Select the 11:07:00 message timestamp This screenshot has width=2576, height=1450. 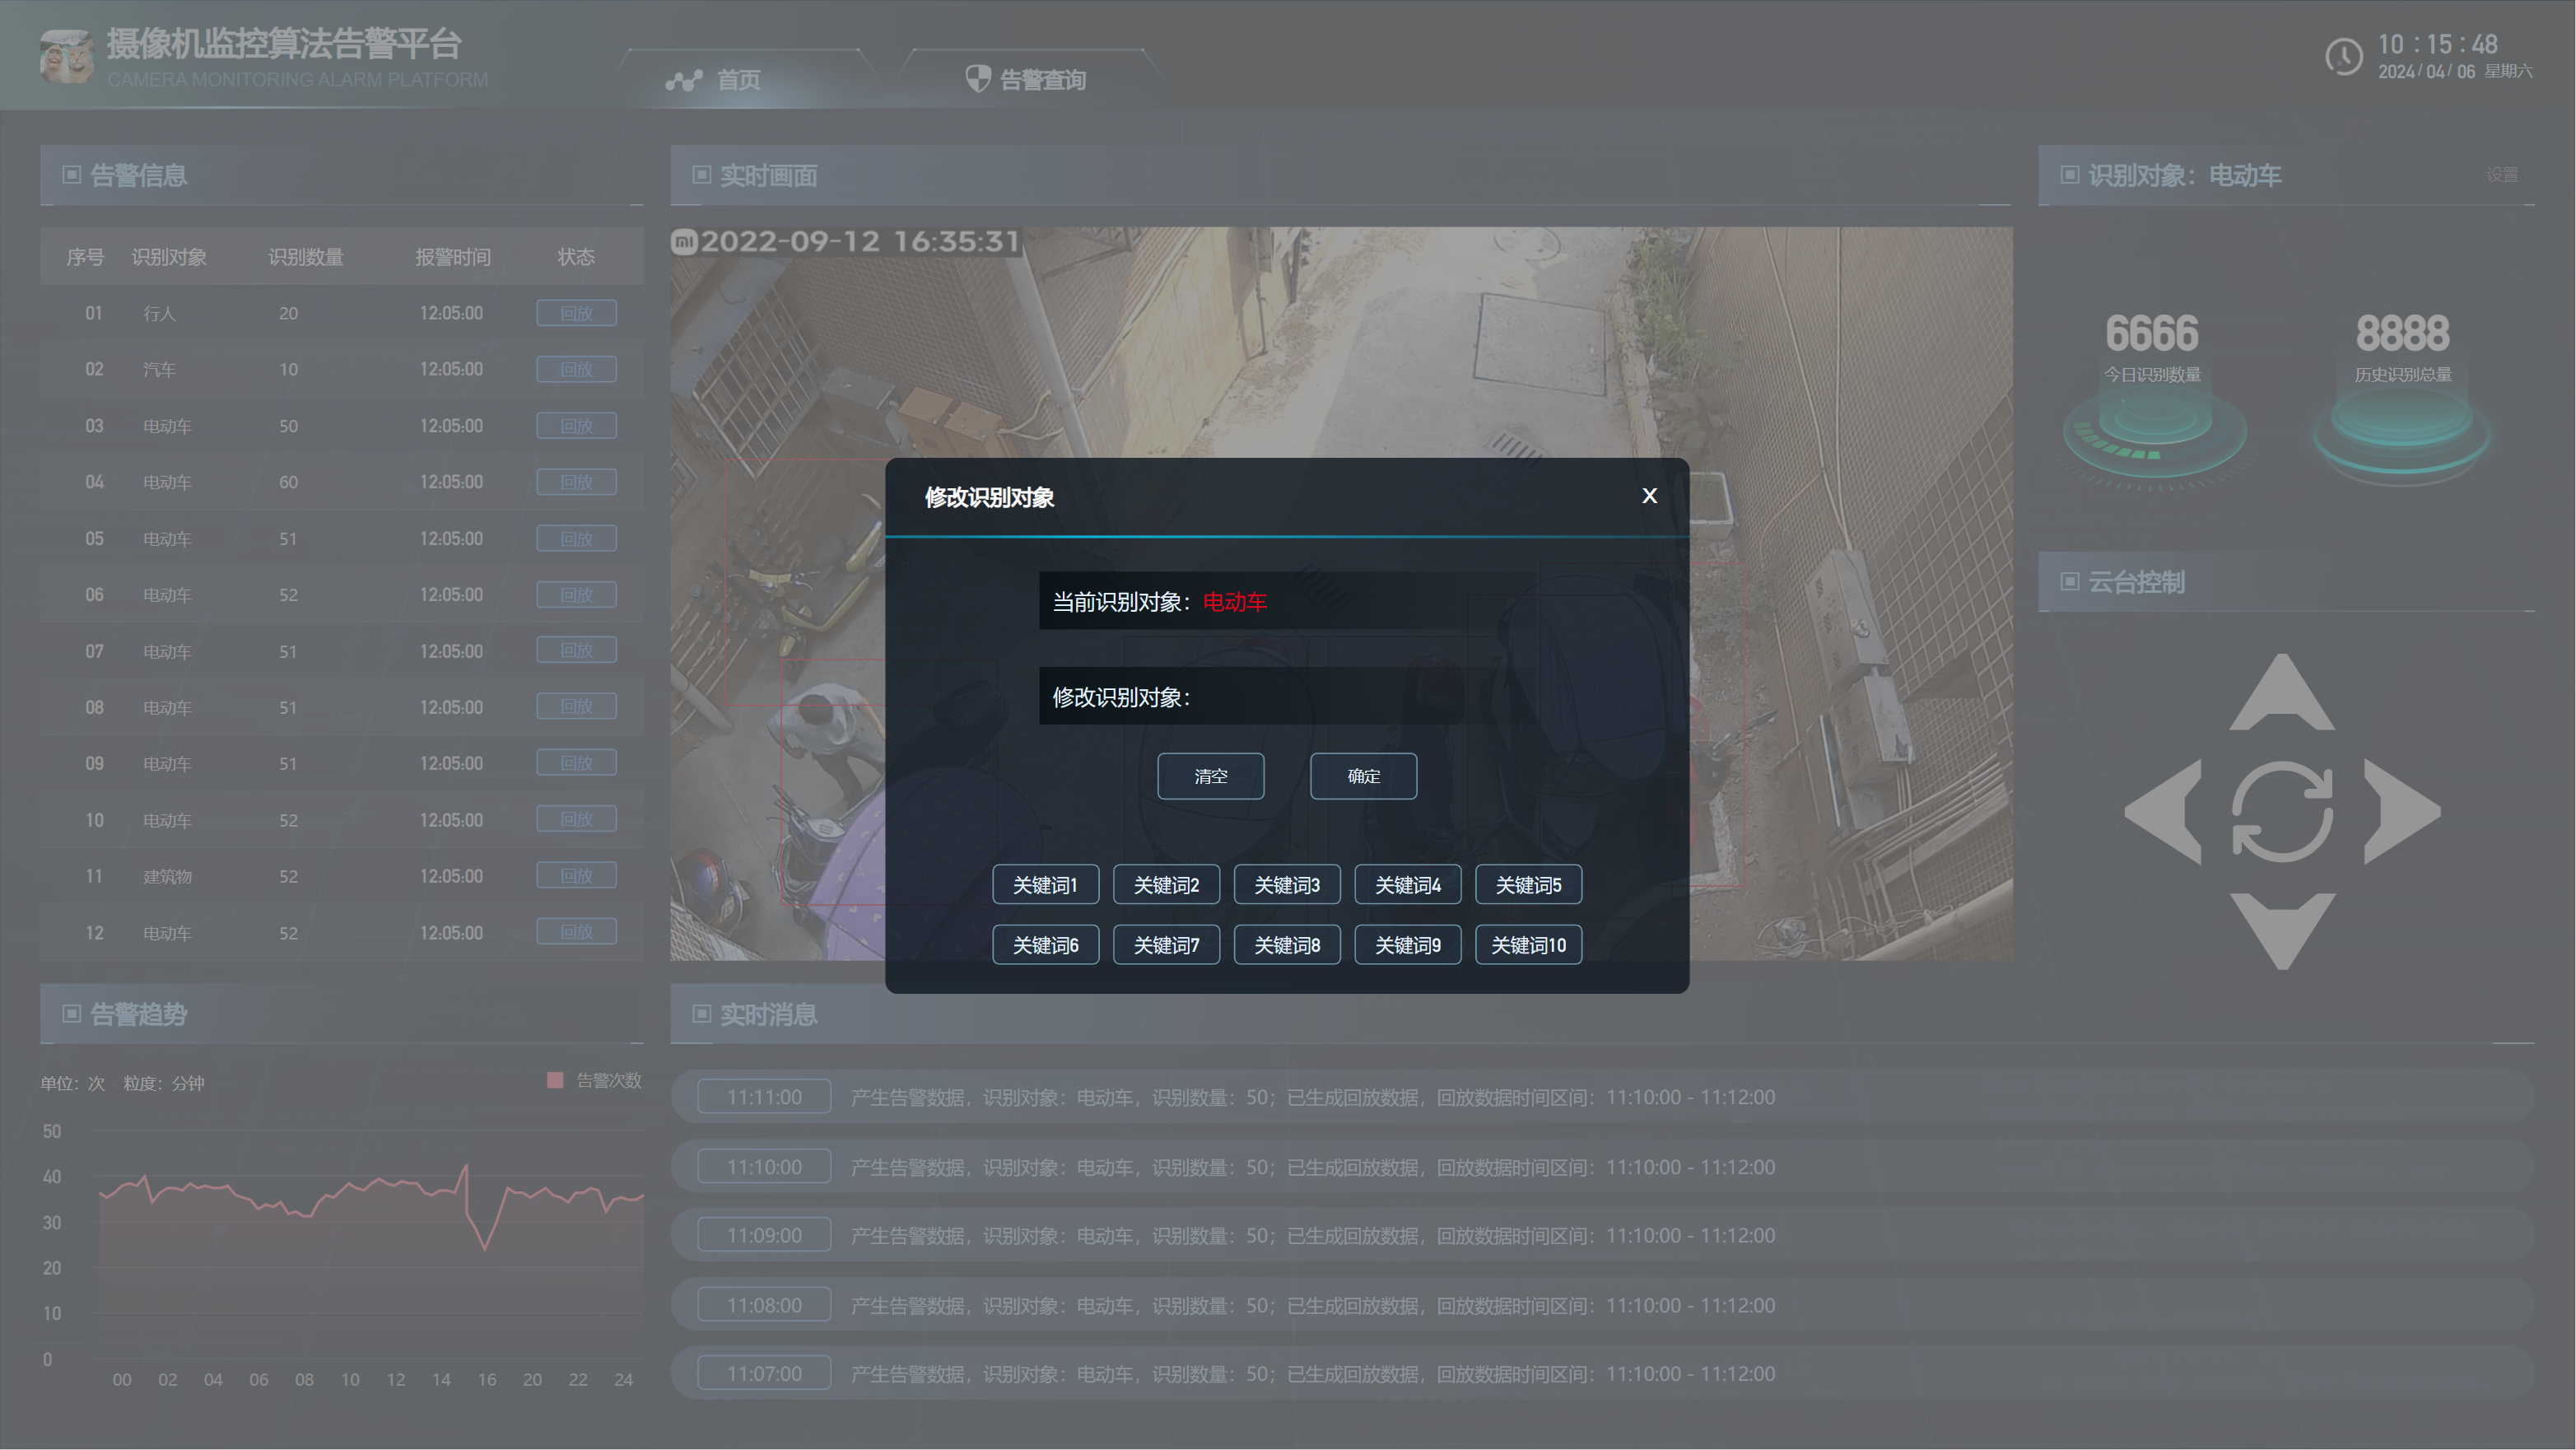[764, 1373]
